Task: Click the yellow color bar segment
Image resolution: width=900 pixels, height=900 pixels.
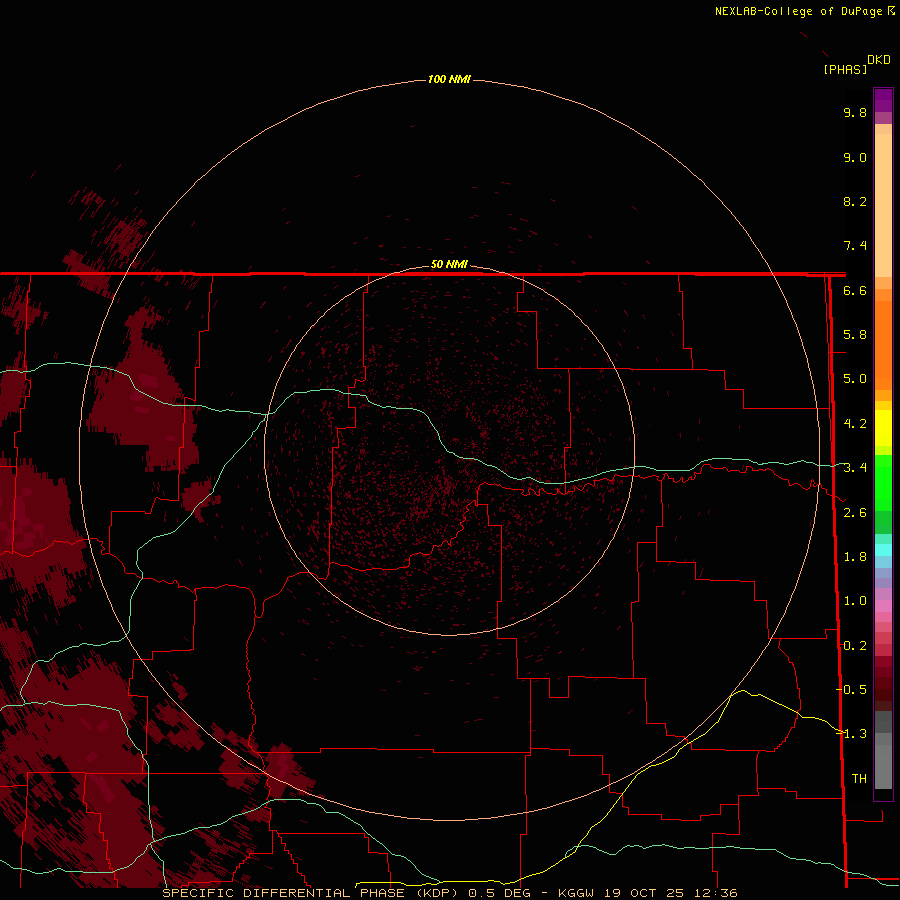Action: [x=883, y=428]
